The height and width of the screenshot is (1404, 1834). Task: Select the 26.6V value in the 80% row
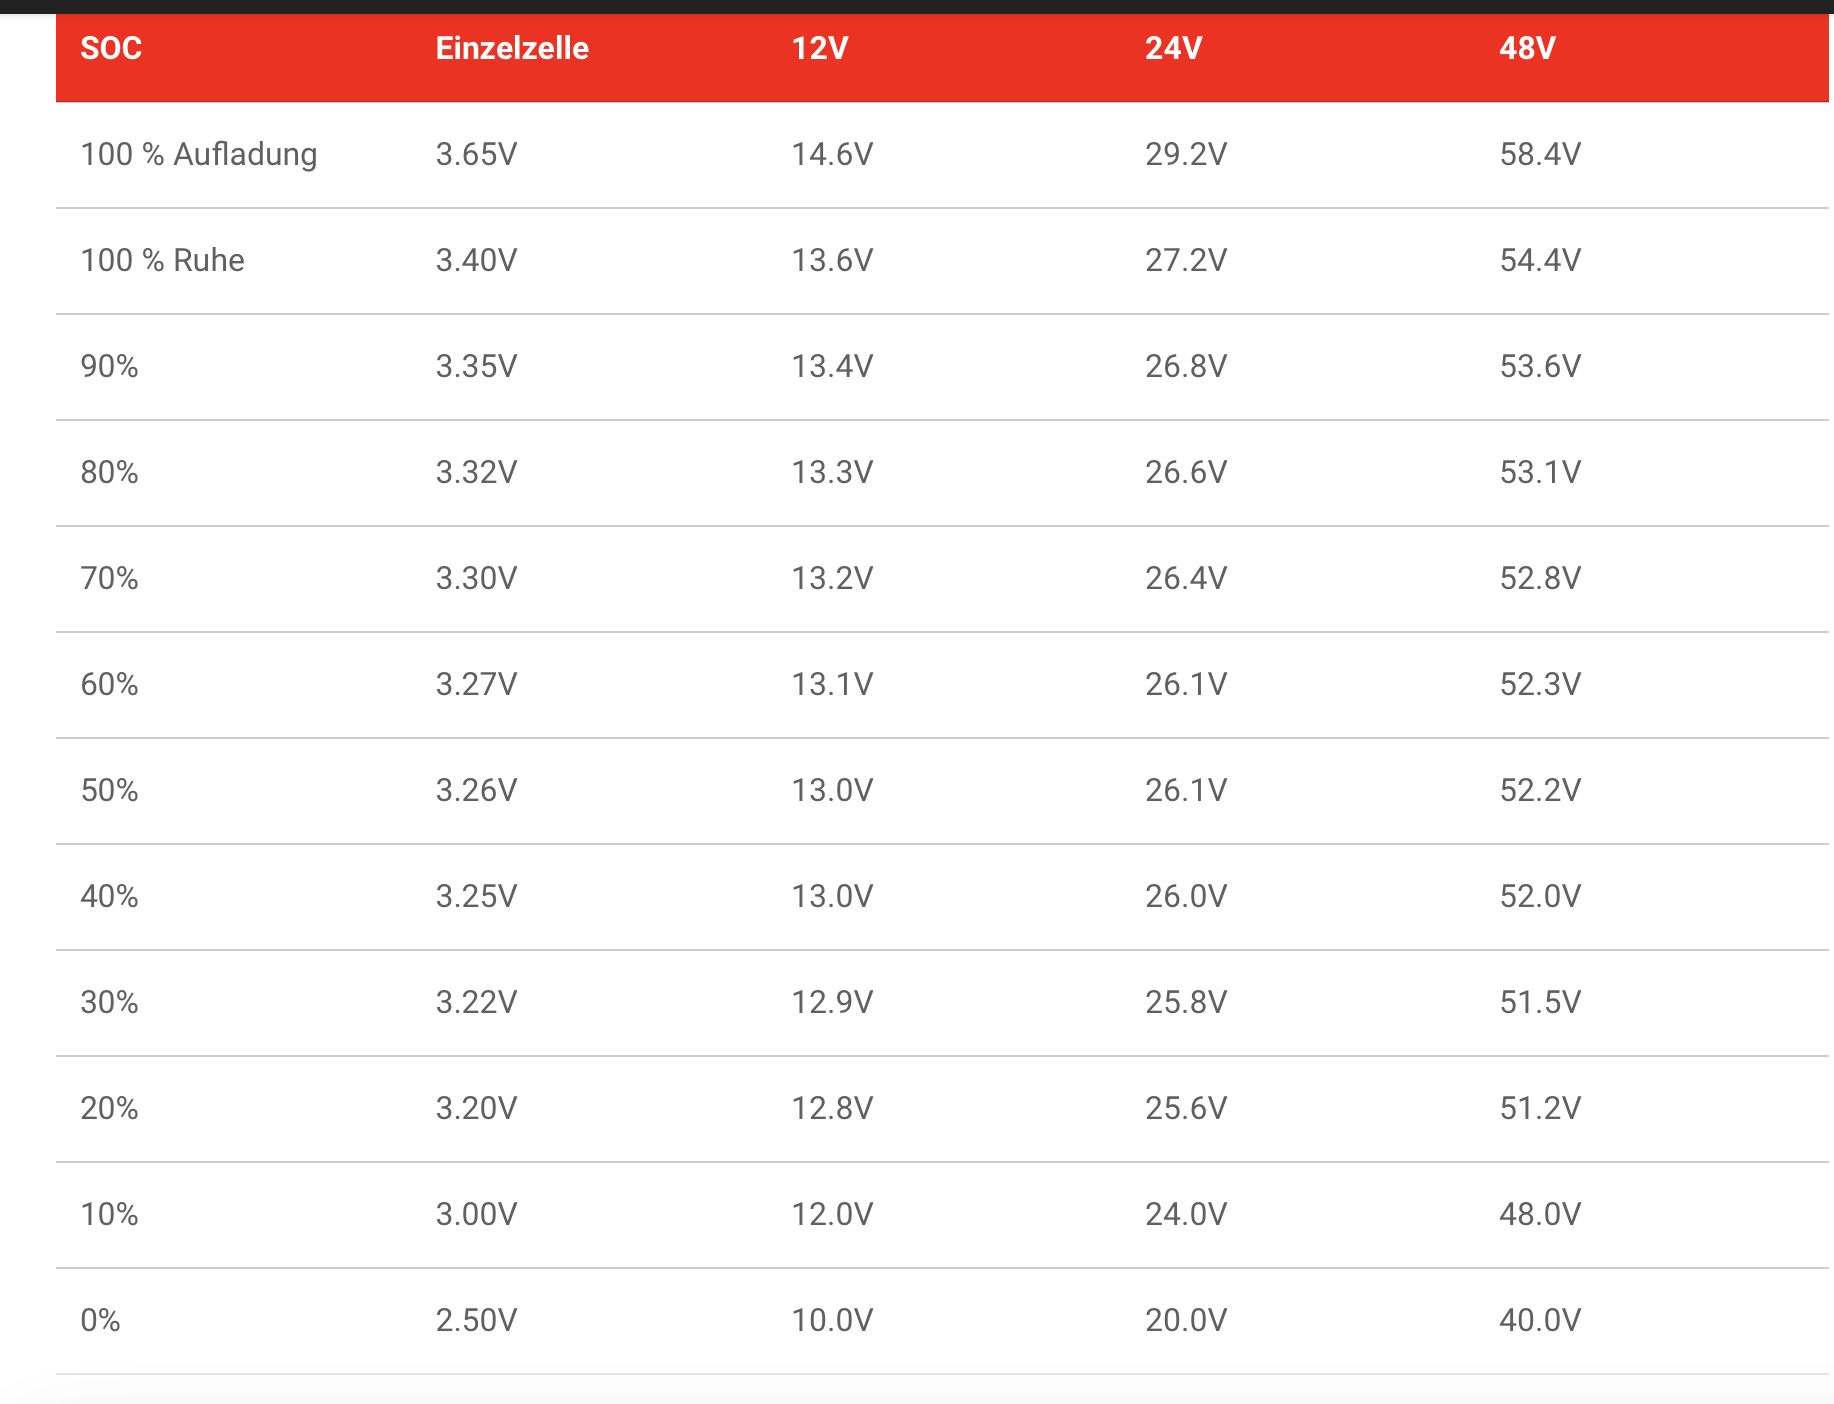click(x=1186, y=472)
